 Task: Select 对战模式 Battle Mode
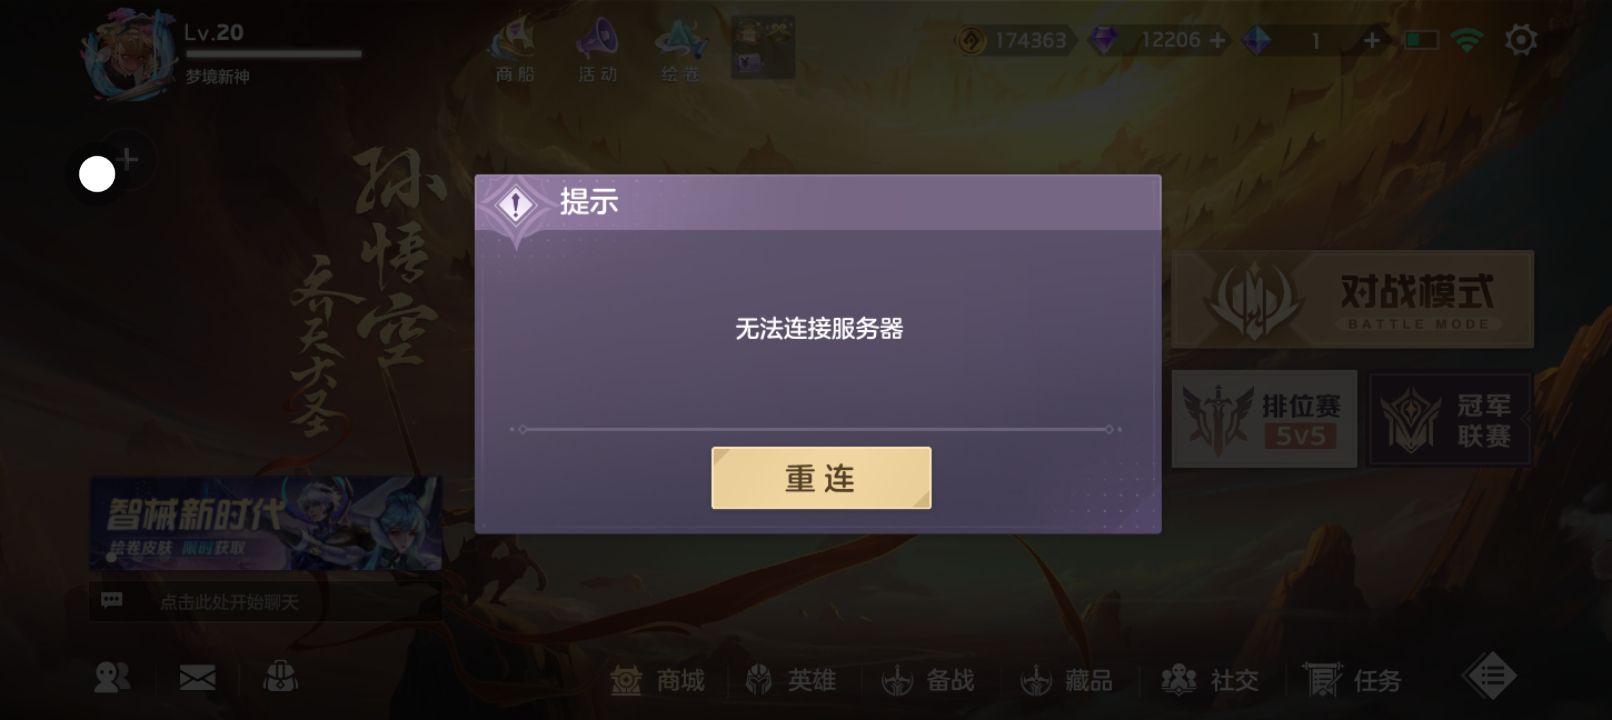coord(1352,299)
